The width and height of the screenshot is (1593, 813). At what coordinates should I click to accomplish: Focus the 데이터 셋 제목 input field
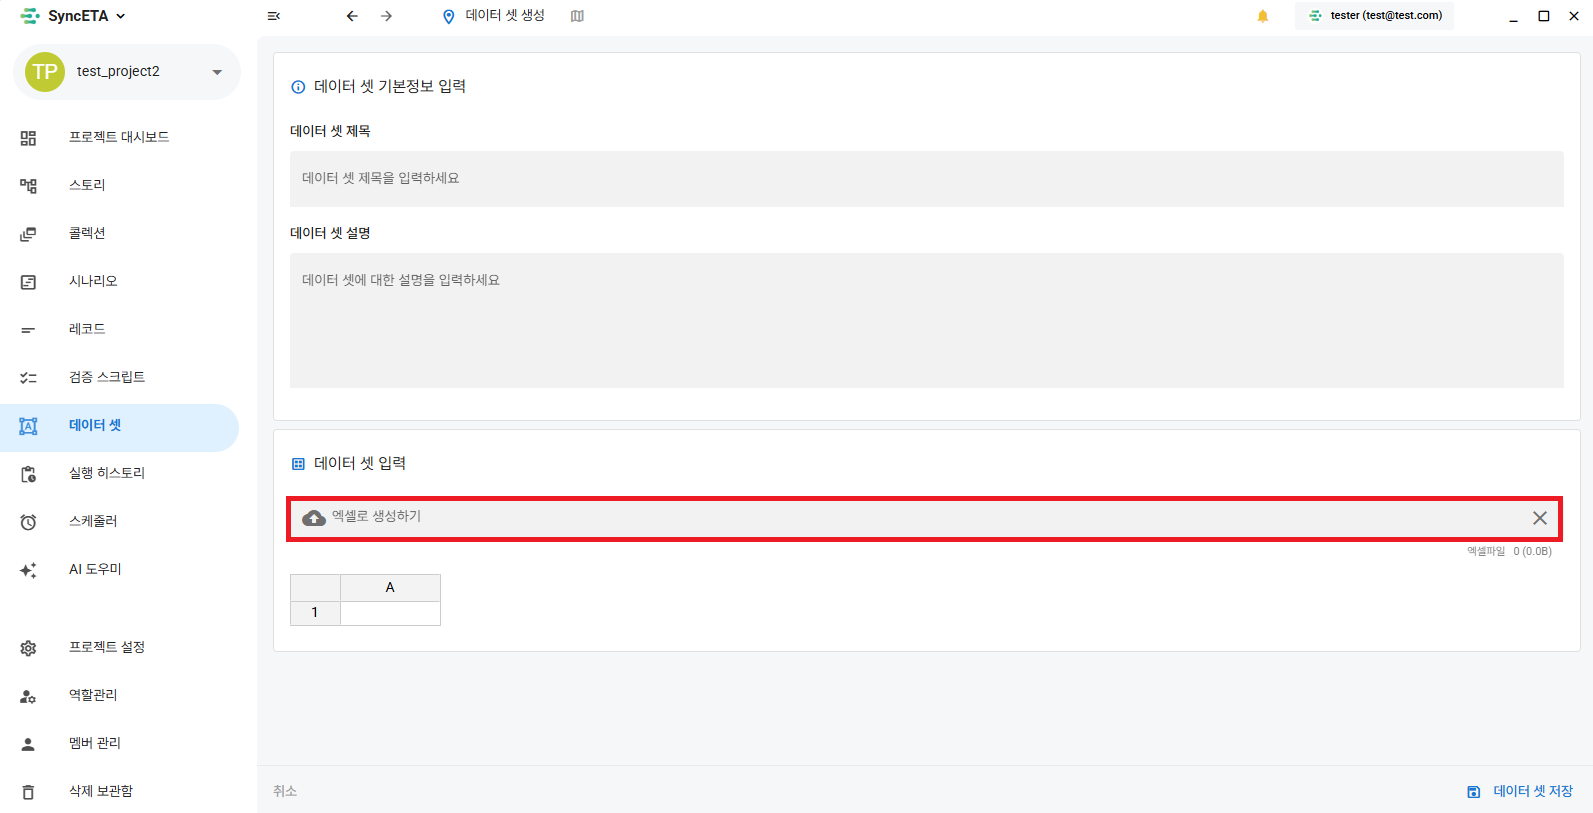(x=926, y=179)
